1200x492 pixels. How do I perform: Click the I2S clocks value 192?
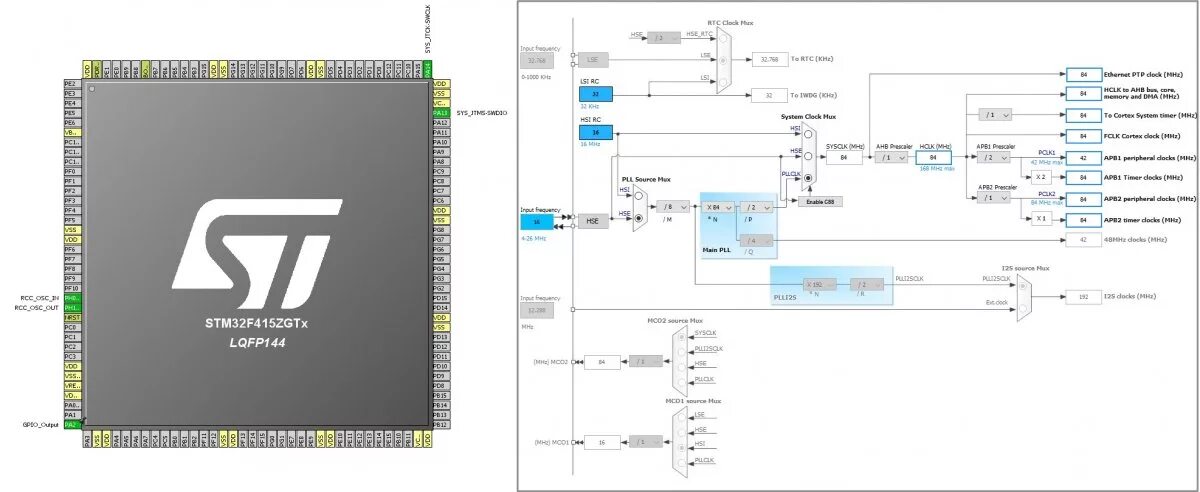[1082, 296]
